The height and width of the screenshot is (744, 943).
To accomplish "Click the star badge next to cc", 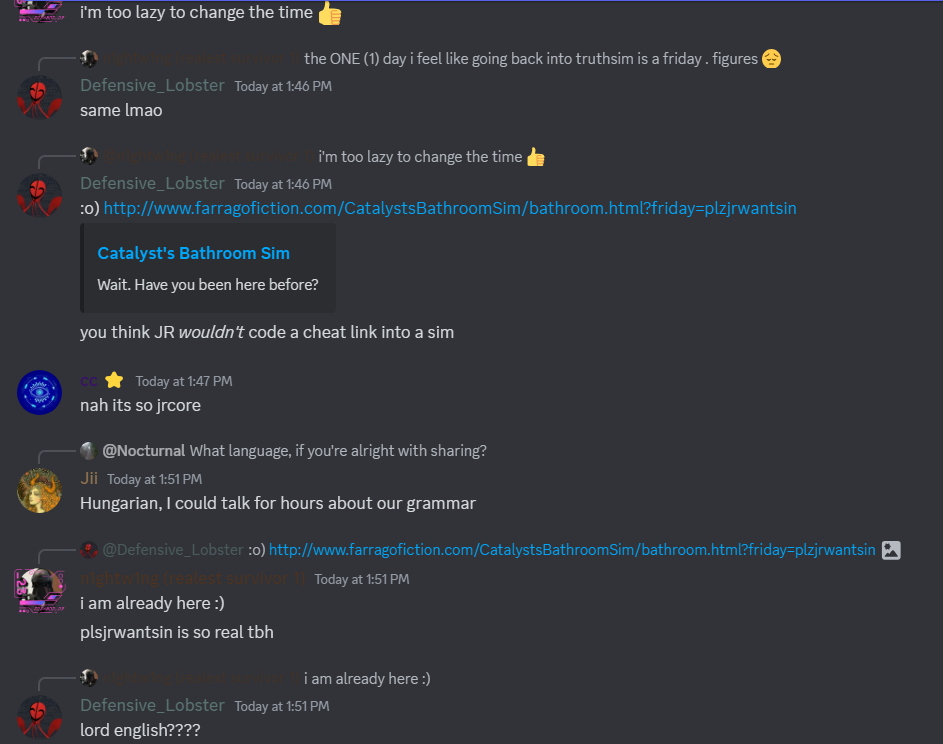I will (x=114, y=381).
